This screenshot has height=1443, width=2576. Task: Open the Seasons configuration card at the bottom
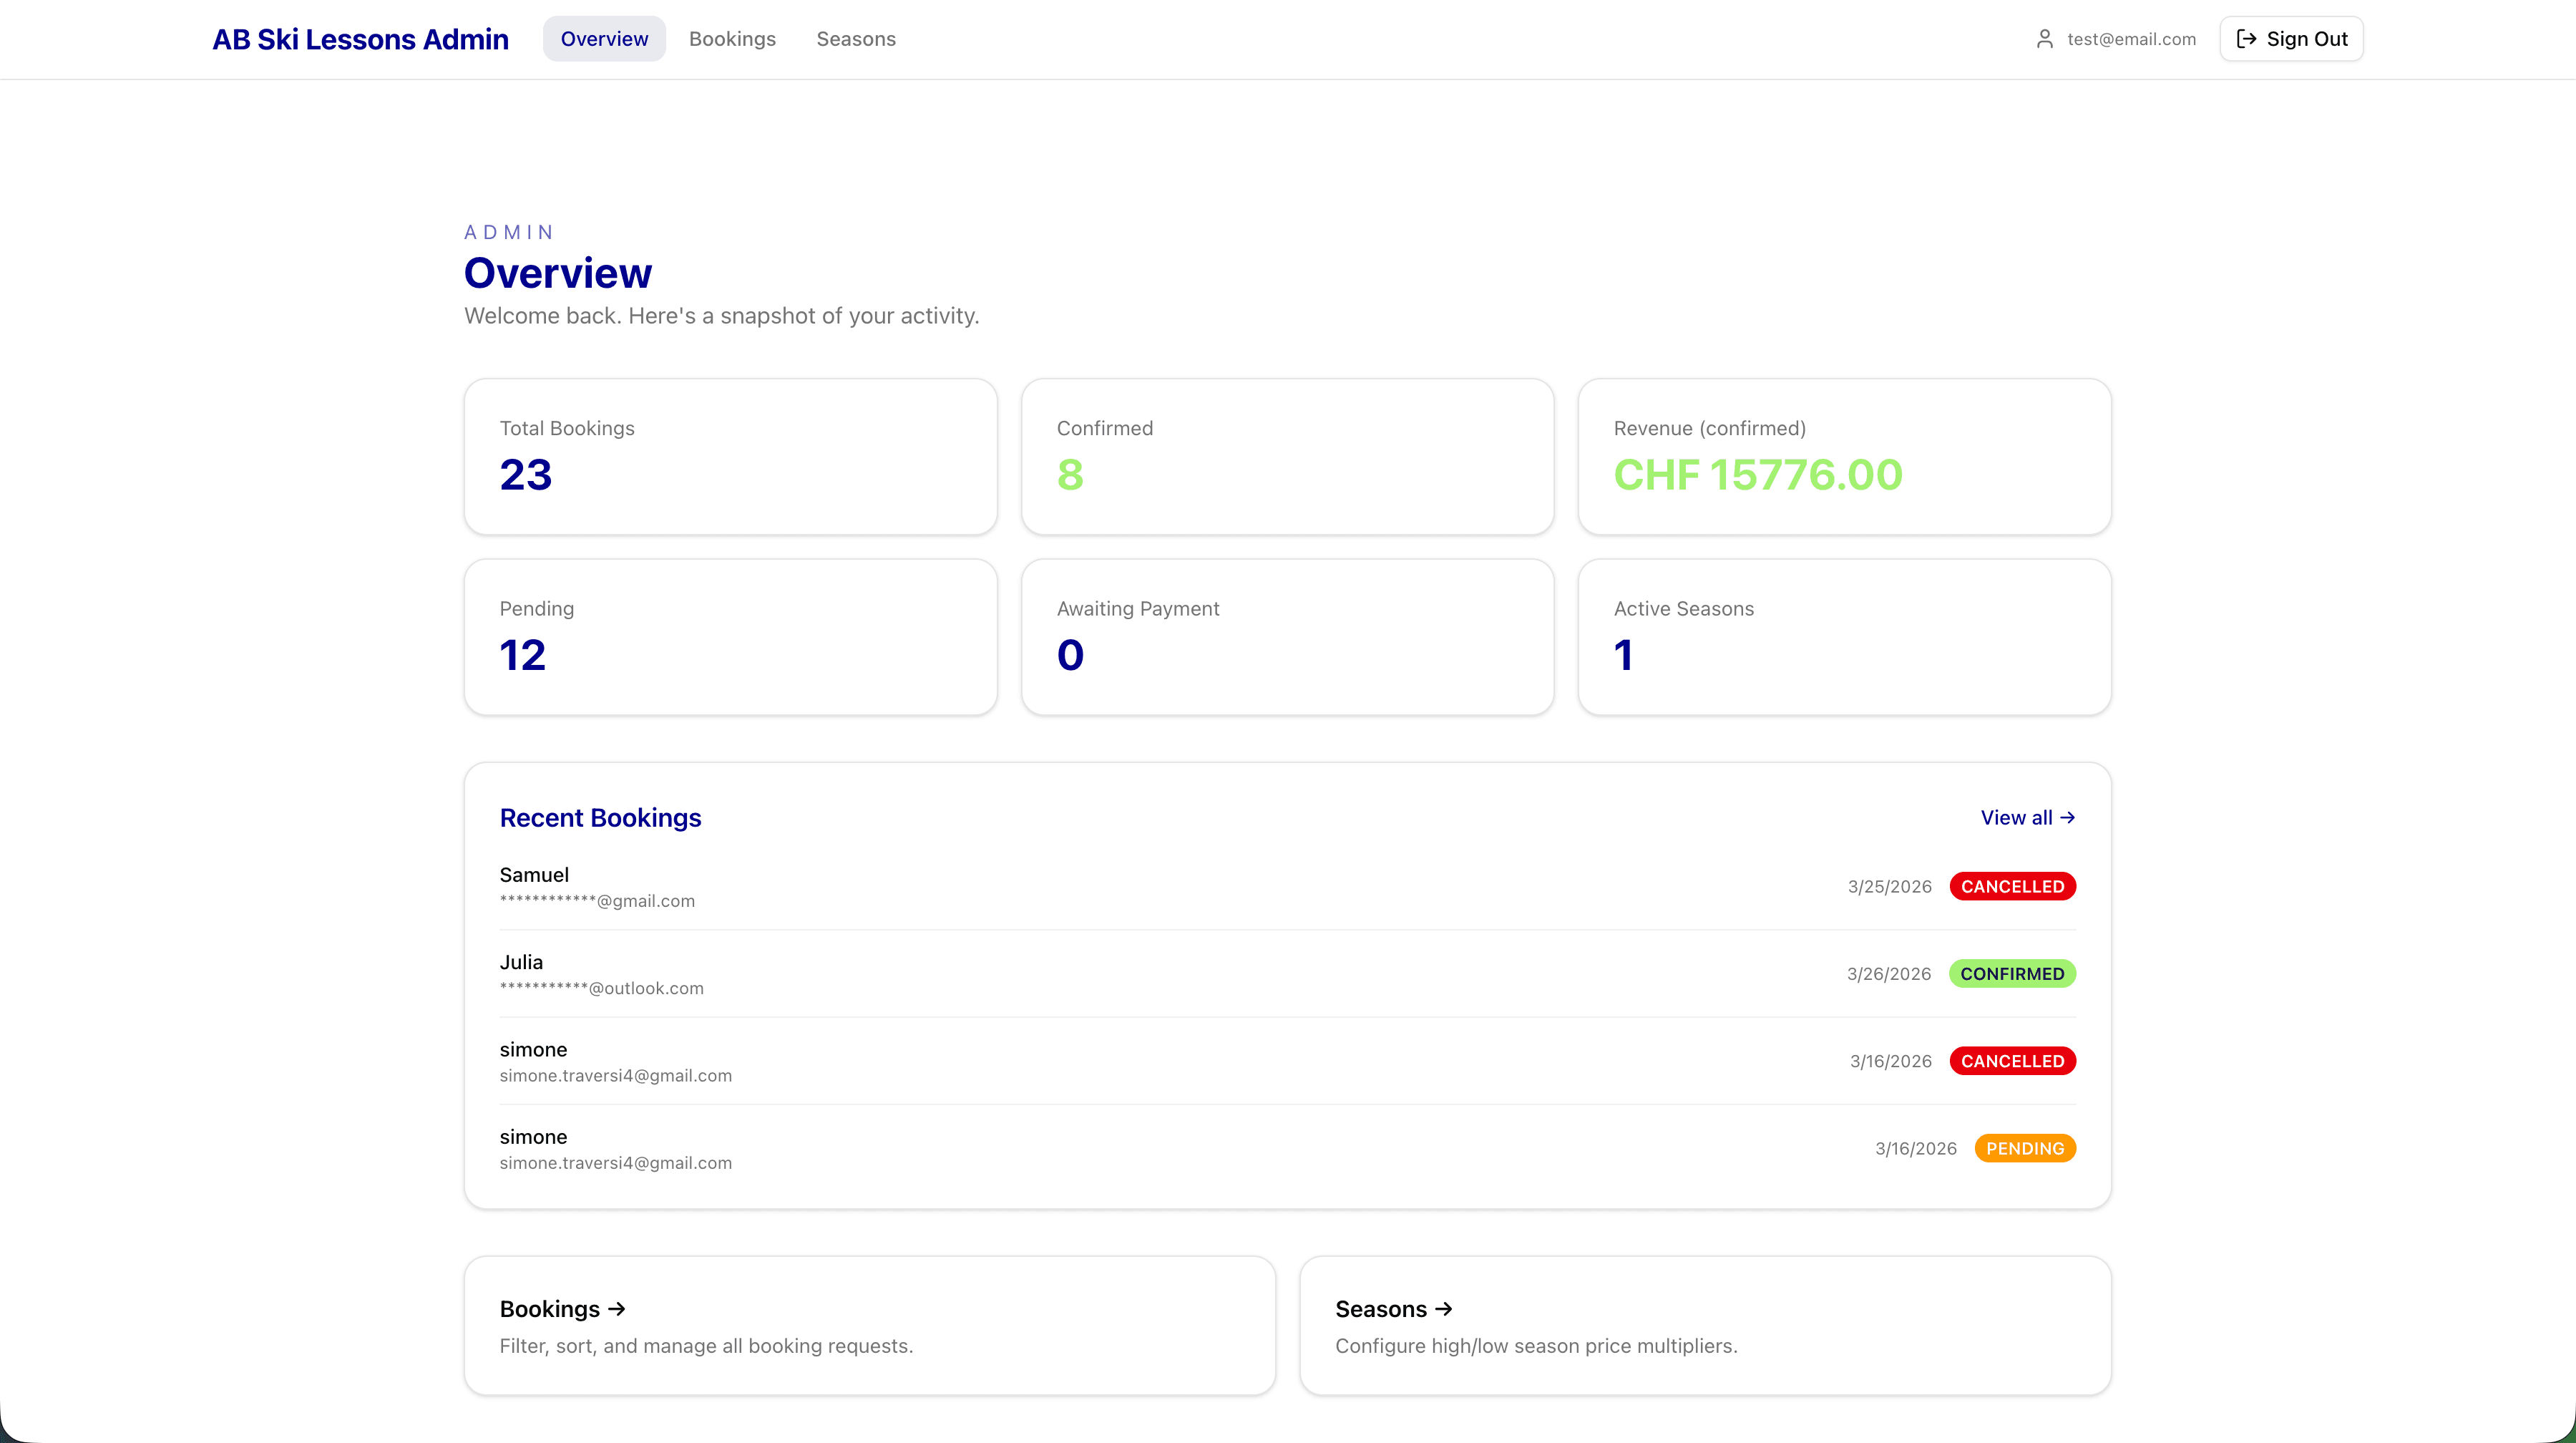1705,1326
